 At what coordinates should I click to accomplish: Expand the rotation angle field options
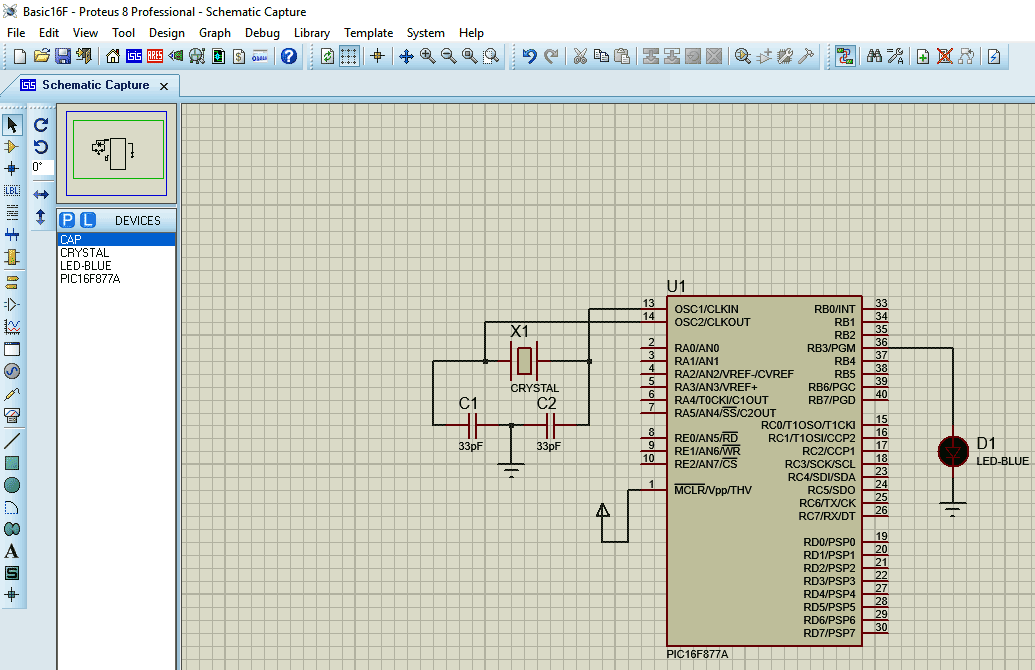(42, 167)
